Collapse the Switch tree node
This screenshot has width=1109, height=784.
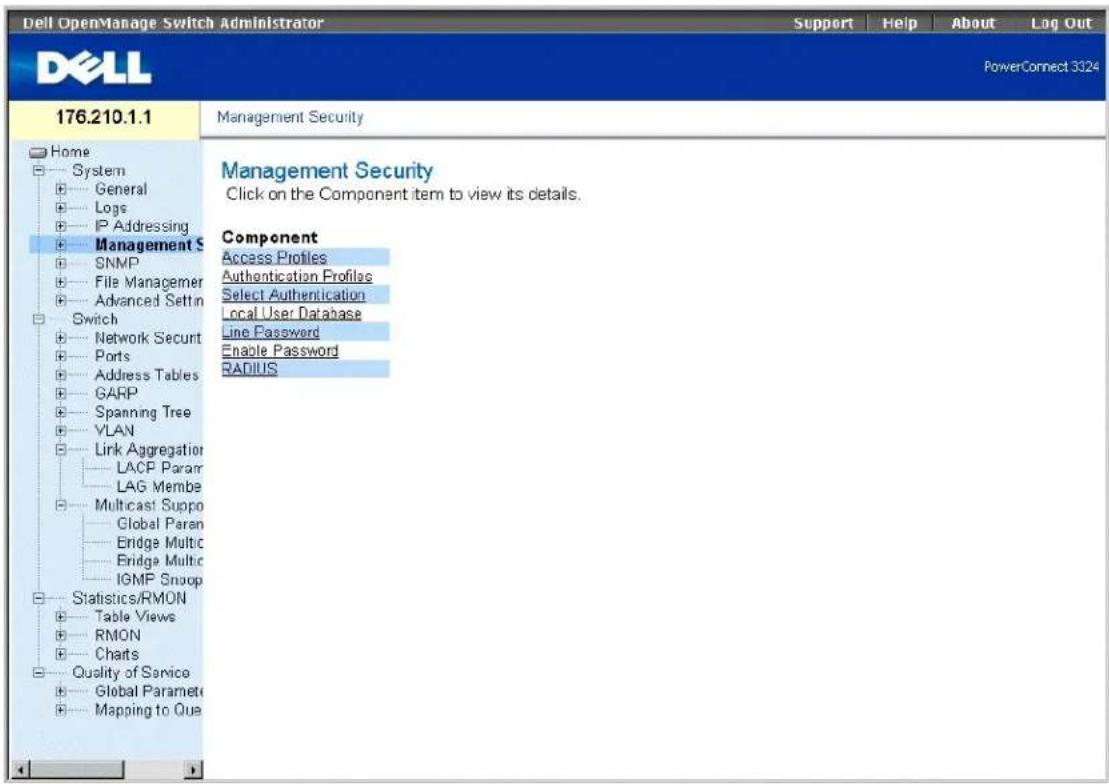pyautogui.click(x=39, y=319)
